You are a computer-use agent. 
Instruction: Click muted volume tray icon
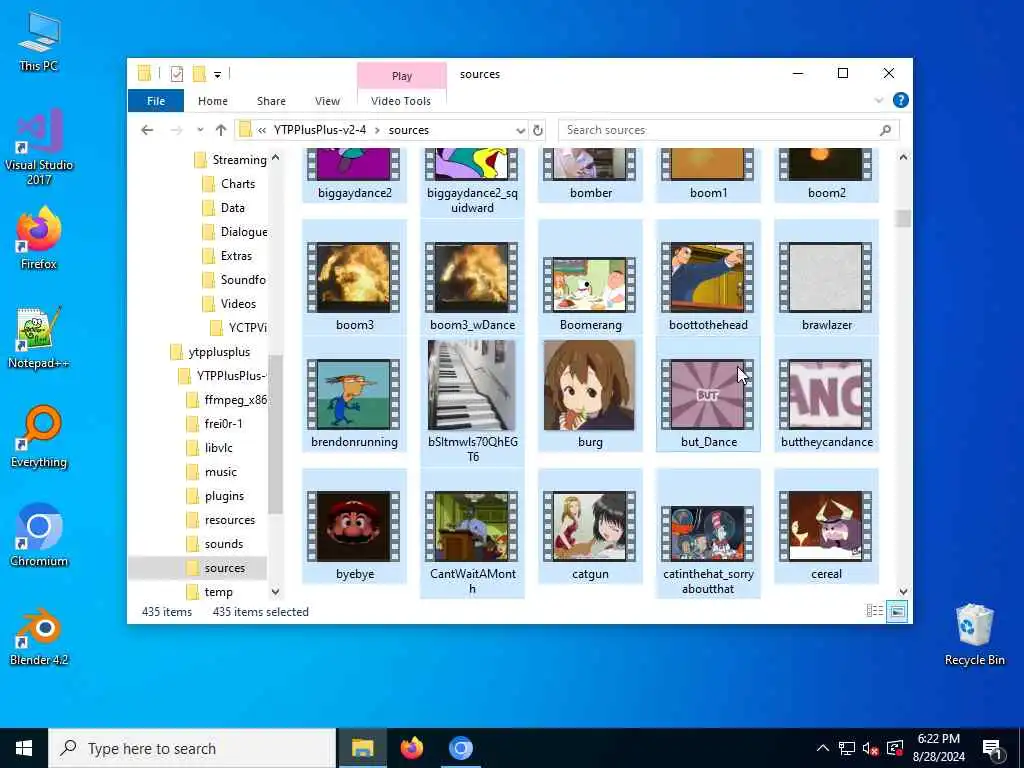click(870, 748)
